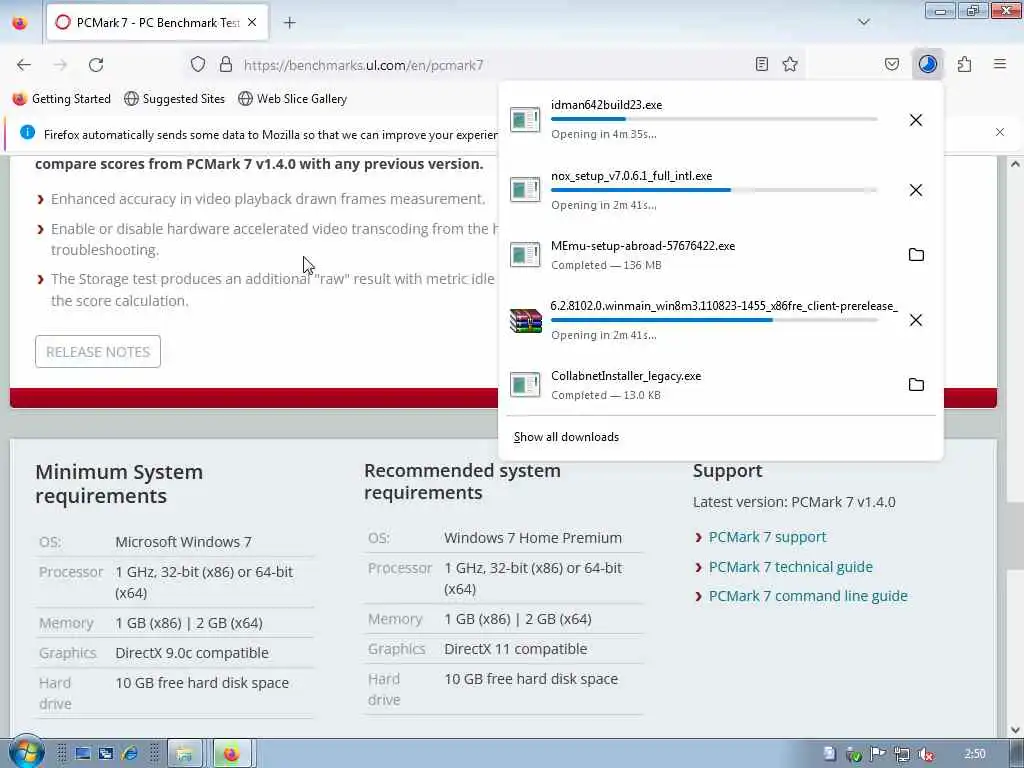The image size is (1024, 768).
Task: Open a new tab with plus button
Action: click(x=289, y=23)
